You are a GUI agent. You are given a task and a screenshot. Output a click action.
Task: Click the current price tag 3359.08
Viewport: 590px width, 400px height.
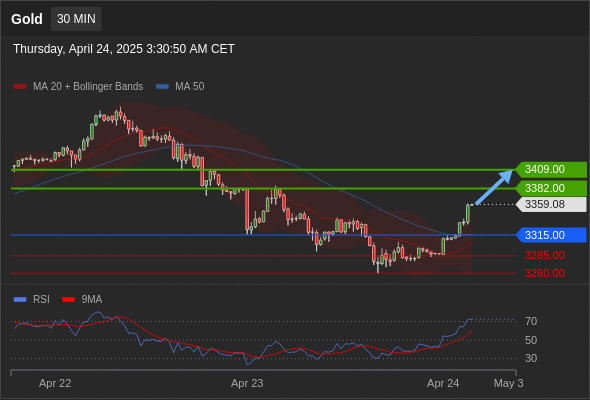pyautogui.click(x=551, y=204)
